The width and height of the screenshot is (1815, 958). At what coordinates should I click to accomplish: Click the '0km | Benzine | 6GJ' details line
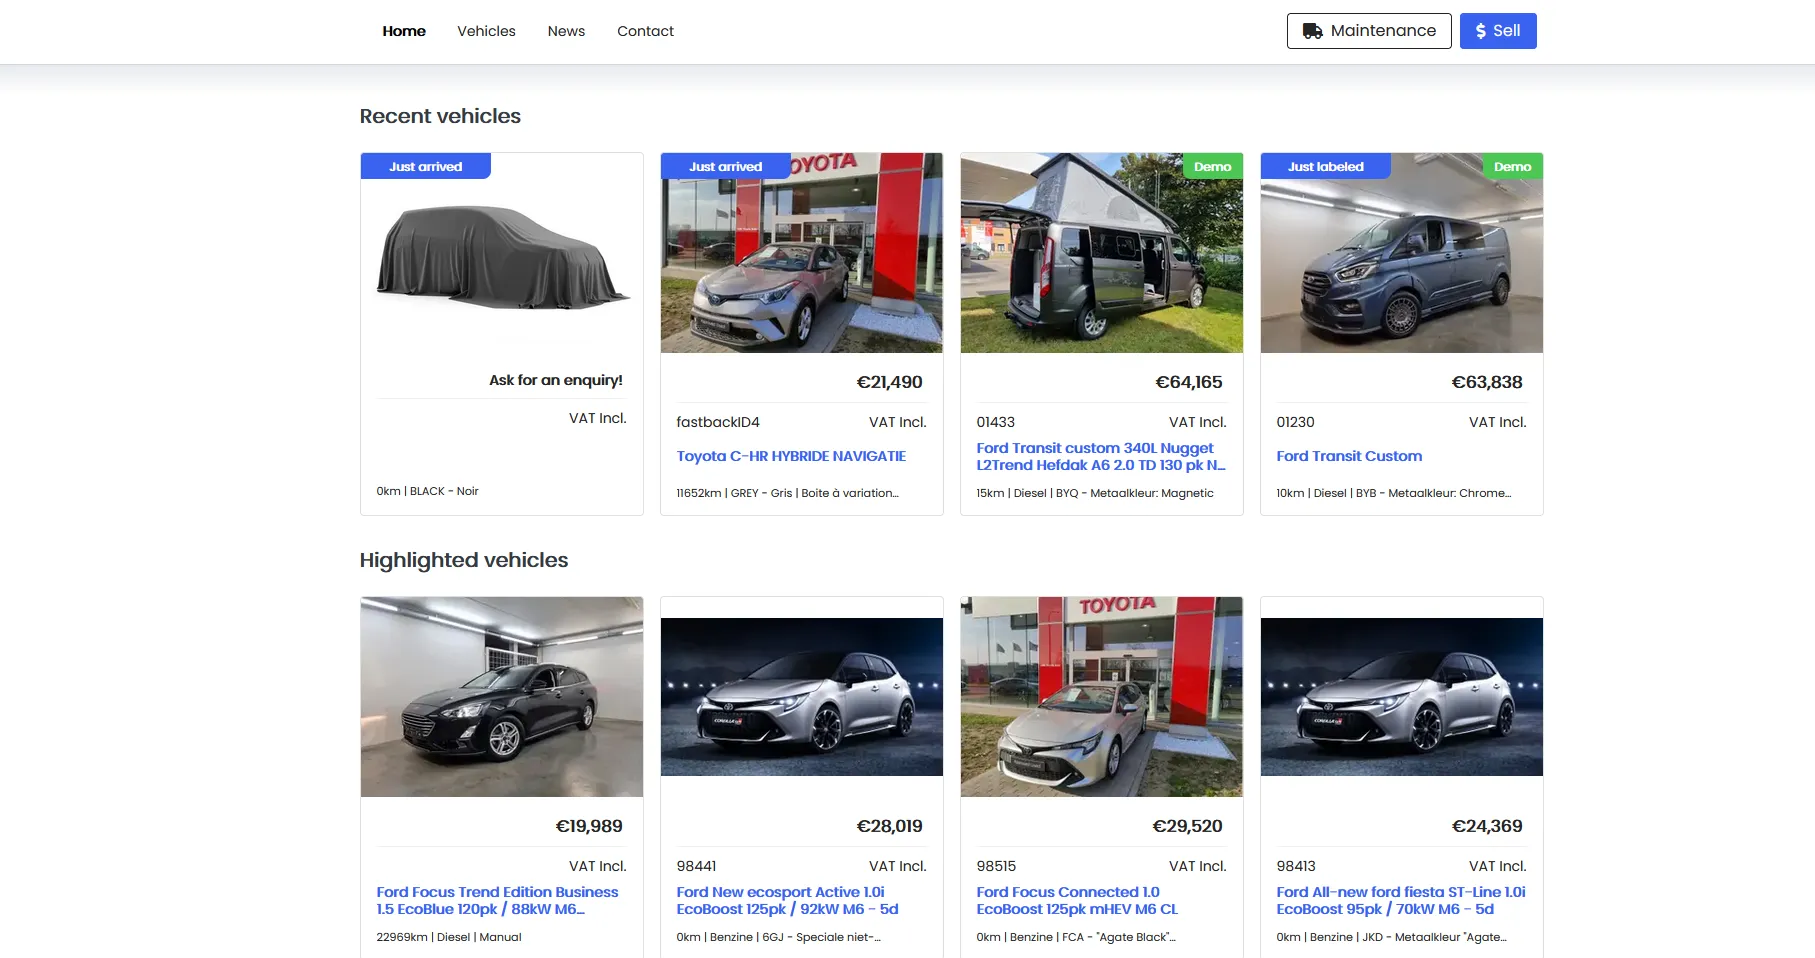[779, 937]
